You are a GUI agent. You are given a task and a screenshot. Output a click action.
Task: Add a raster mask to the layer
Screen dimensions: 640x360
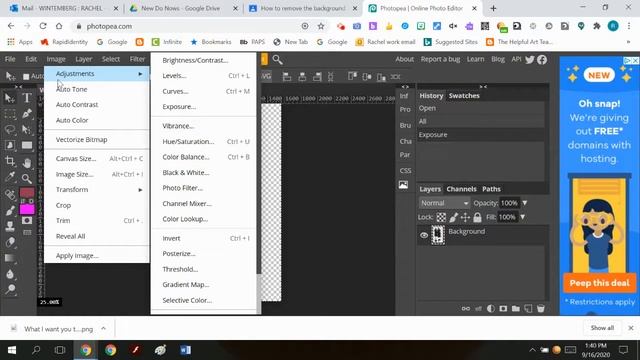click(x=503, y=309)
